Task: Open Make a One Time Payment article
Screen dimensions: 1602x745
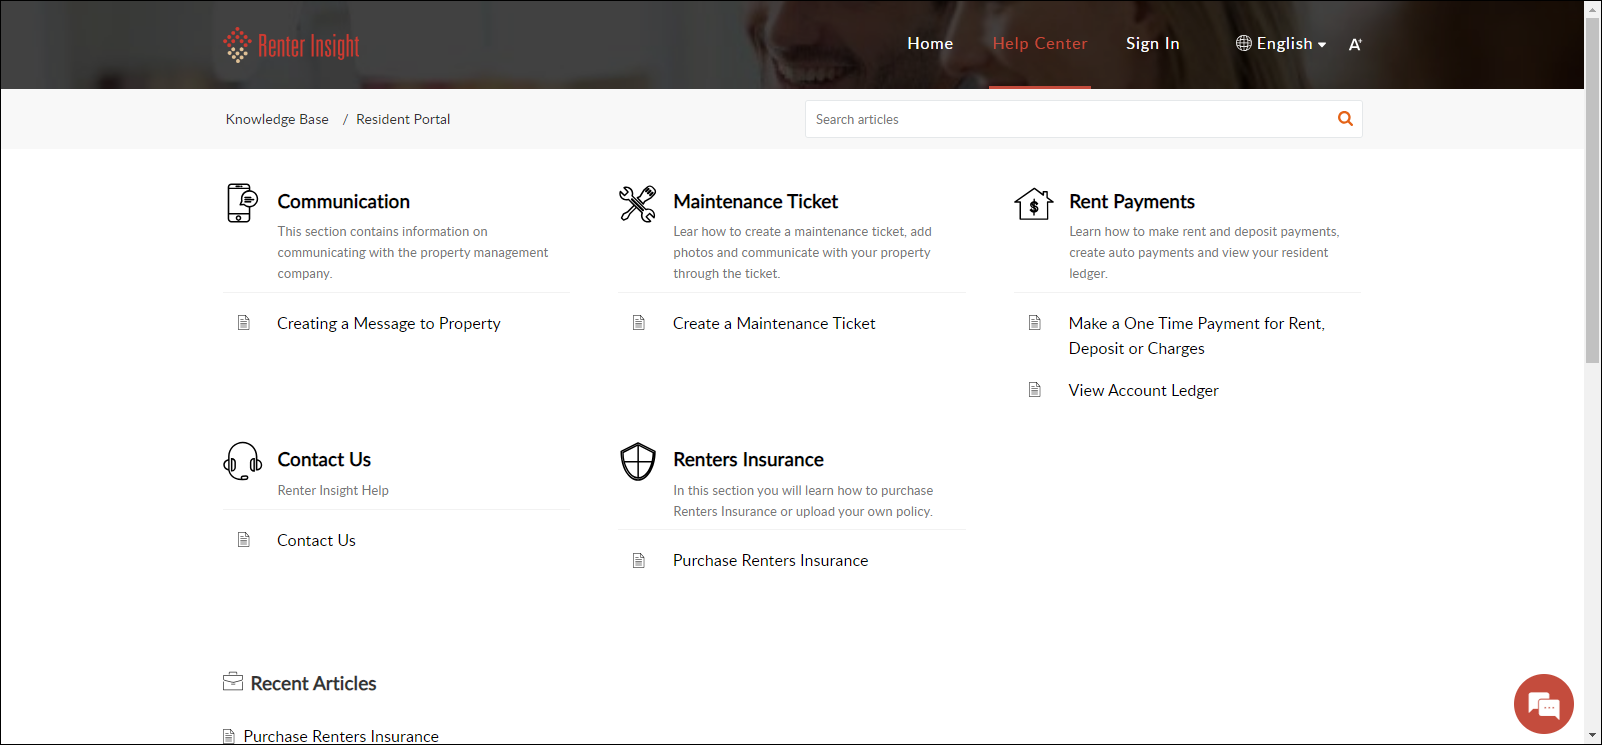Action: pyautogui.click(x=1197, y=336)
